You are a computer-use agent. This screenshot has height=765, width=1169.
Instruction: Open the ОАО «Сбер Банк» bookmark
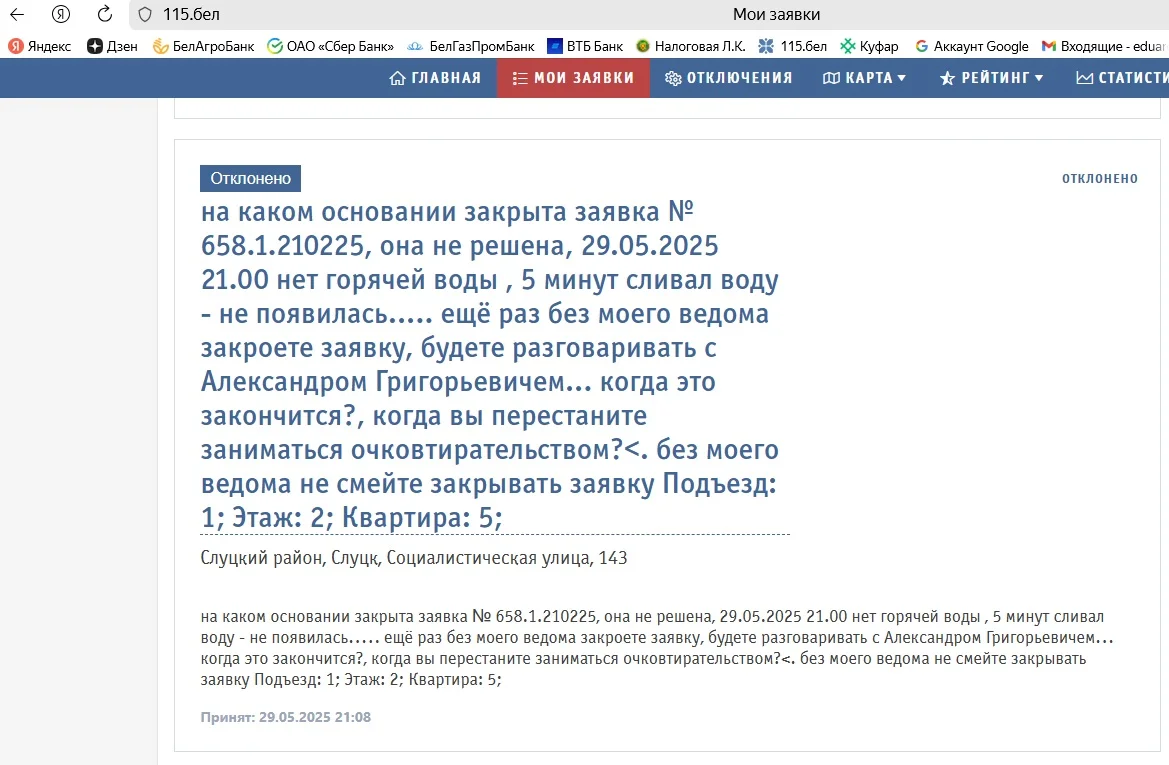331,46
